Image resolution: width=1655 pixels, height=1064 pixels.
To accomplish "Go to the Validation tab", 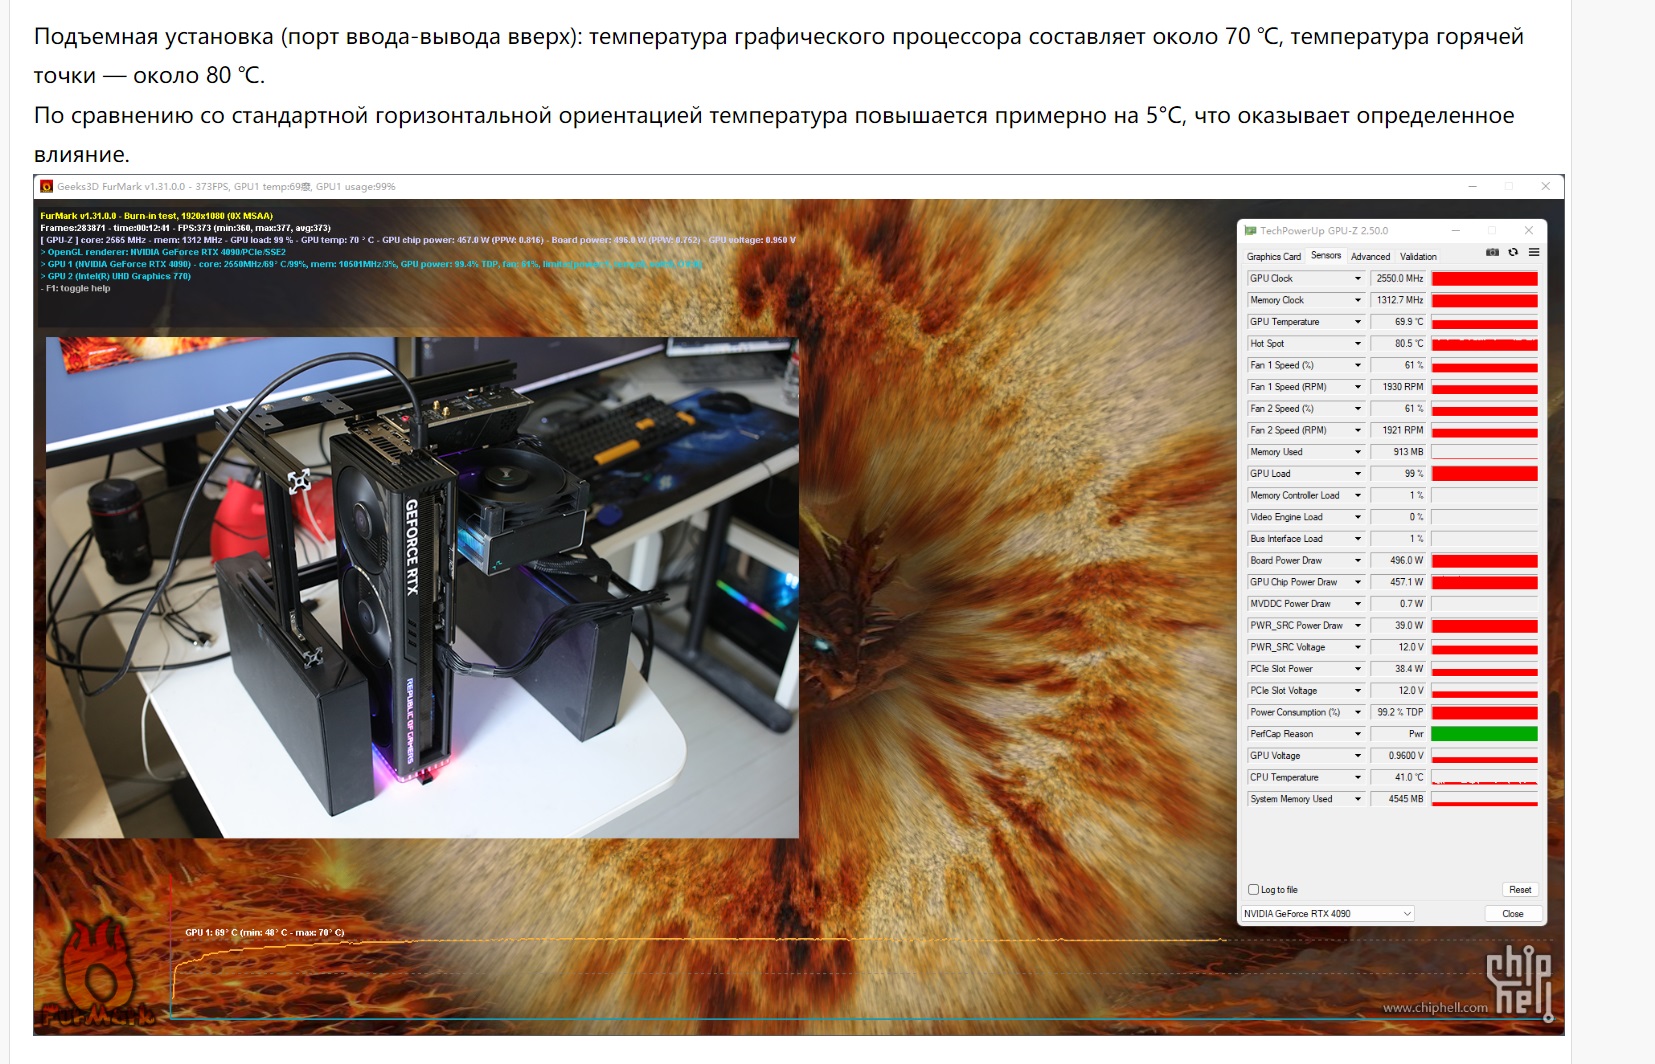I will tap(1418, 257).
